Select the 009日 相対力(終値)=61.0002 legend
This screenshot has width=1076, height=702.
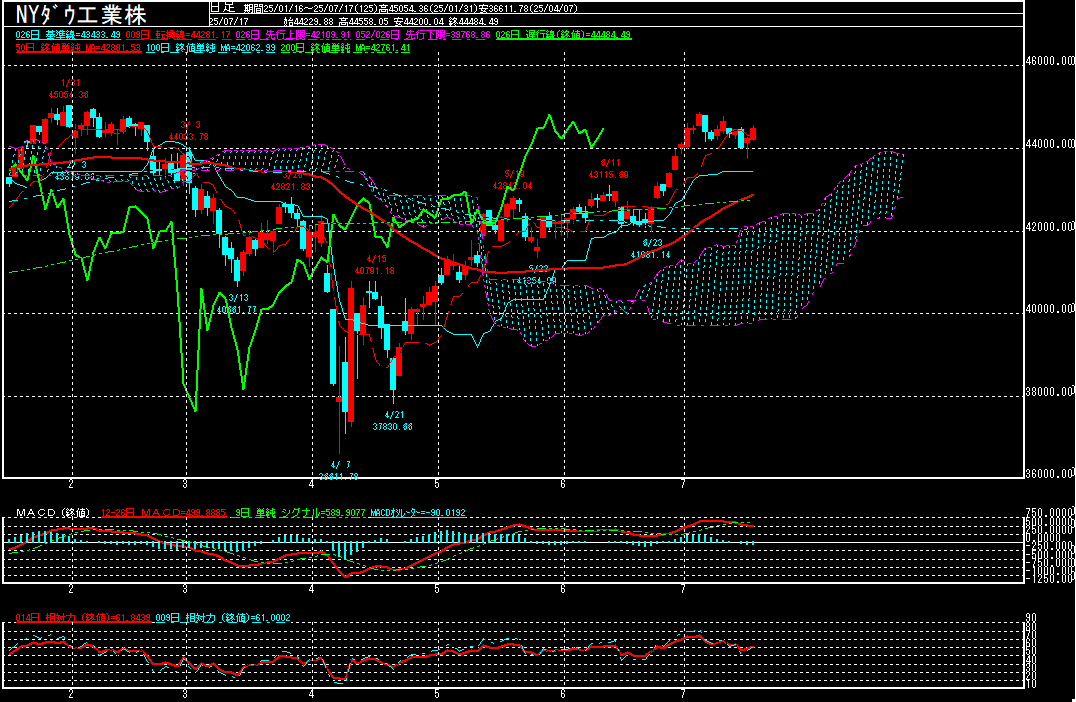coord(223,618)
